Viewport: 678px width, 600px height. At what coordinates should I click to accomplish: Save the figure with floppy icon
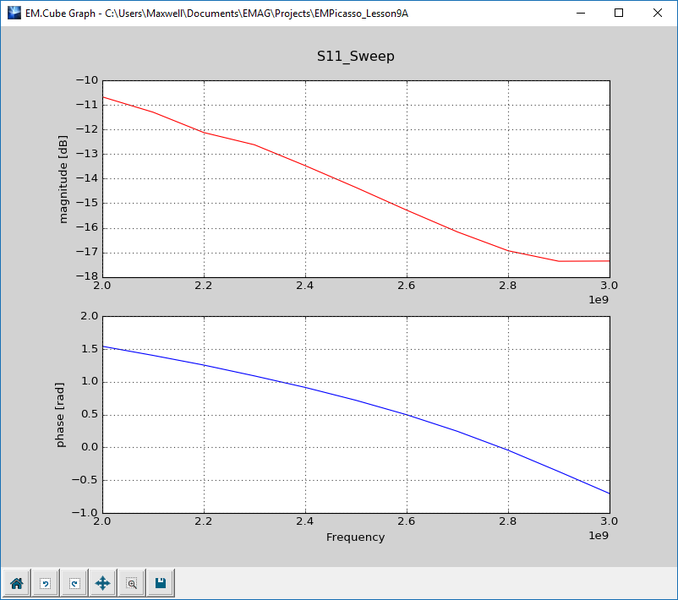161,583
